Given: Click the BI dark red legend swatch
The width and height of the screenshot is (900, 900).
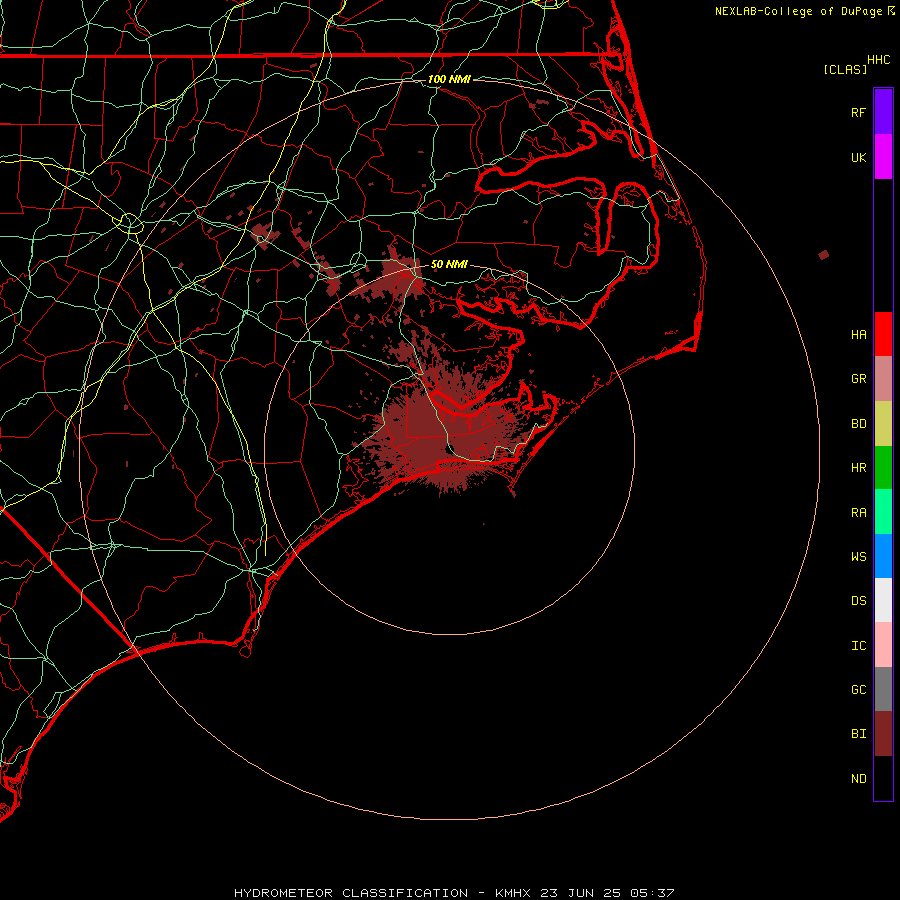Looking at the screenshot, I should tap(883, 734).
